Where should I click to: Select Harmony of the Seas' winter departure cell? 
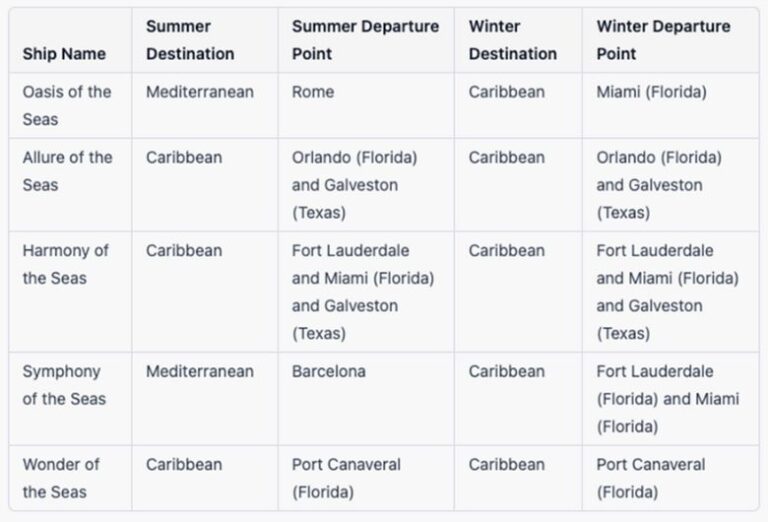pyautogui.click(x=667, y=292)
